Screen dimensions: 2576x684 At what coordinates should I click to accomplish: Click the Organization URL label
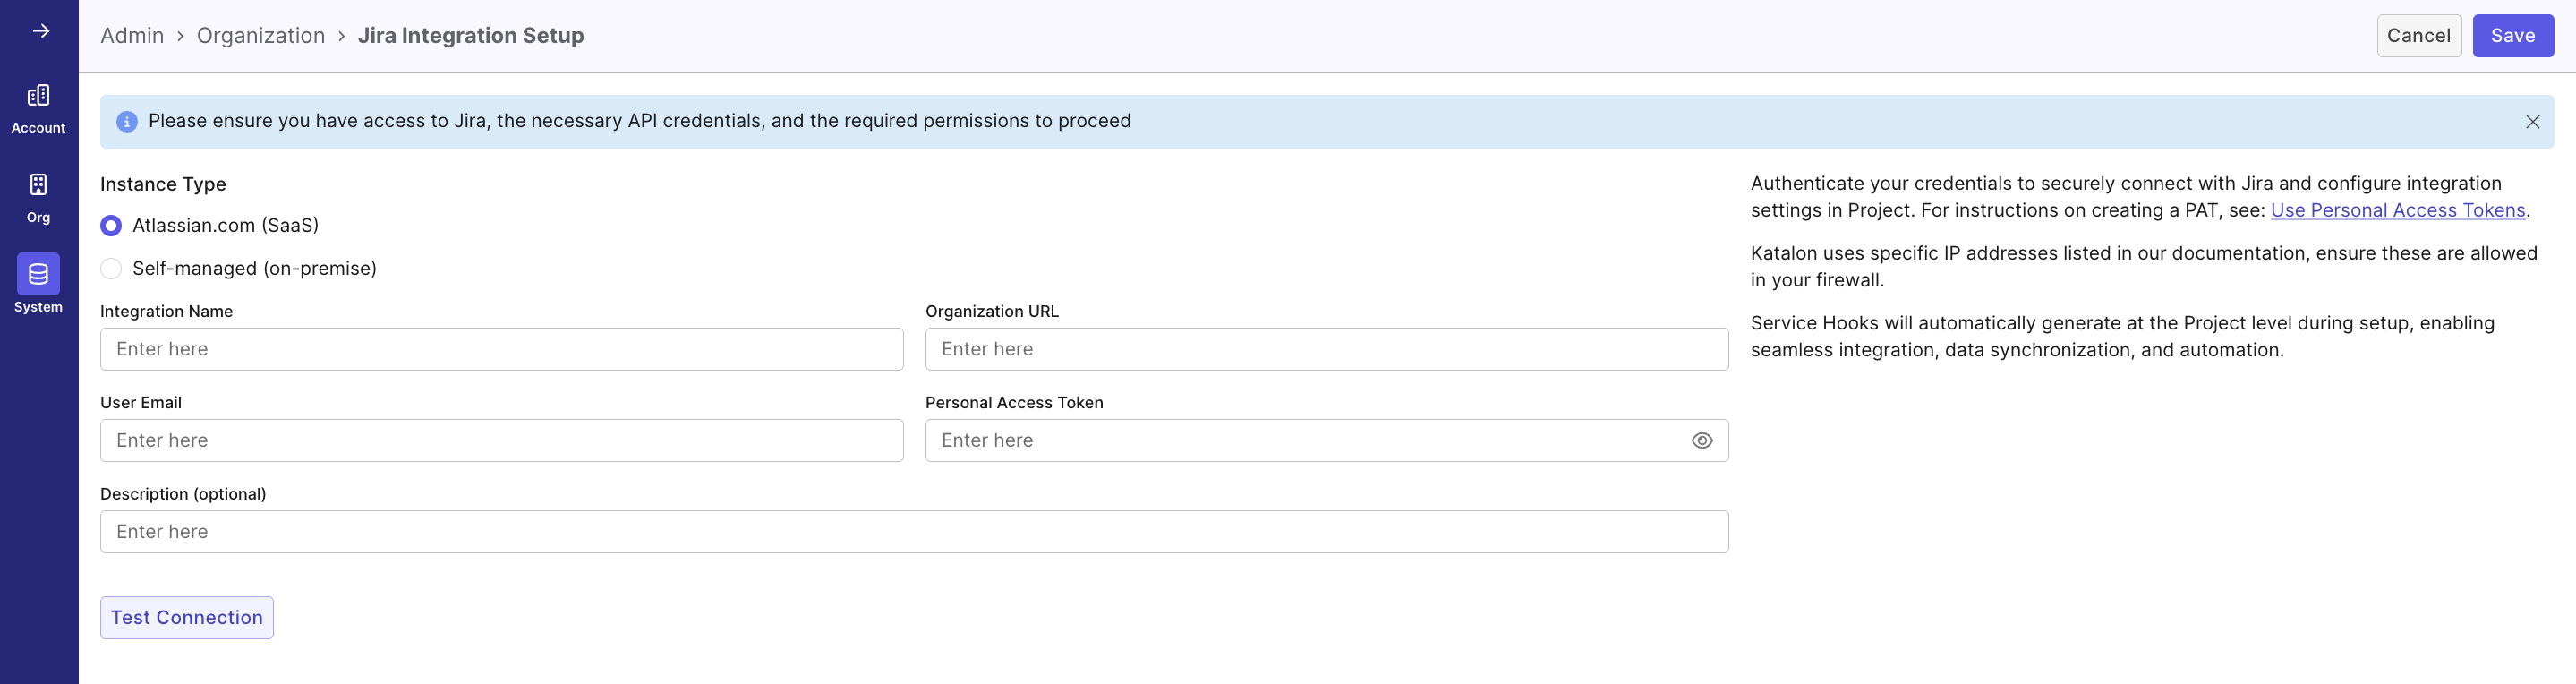coord(991,312)
